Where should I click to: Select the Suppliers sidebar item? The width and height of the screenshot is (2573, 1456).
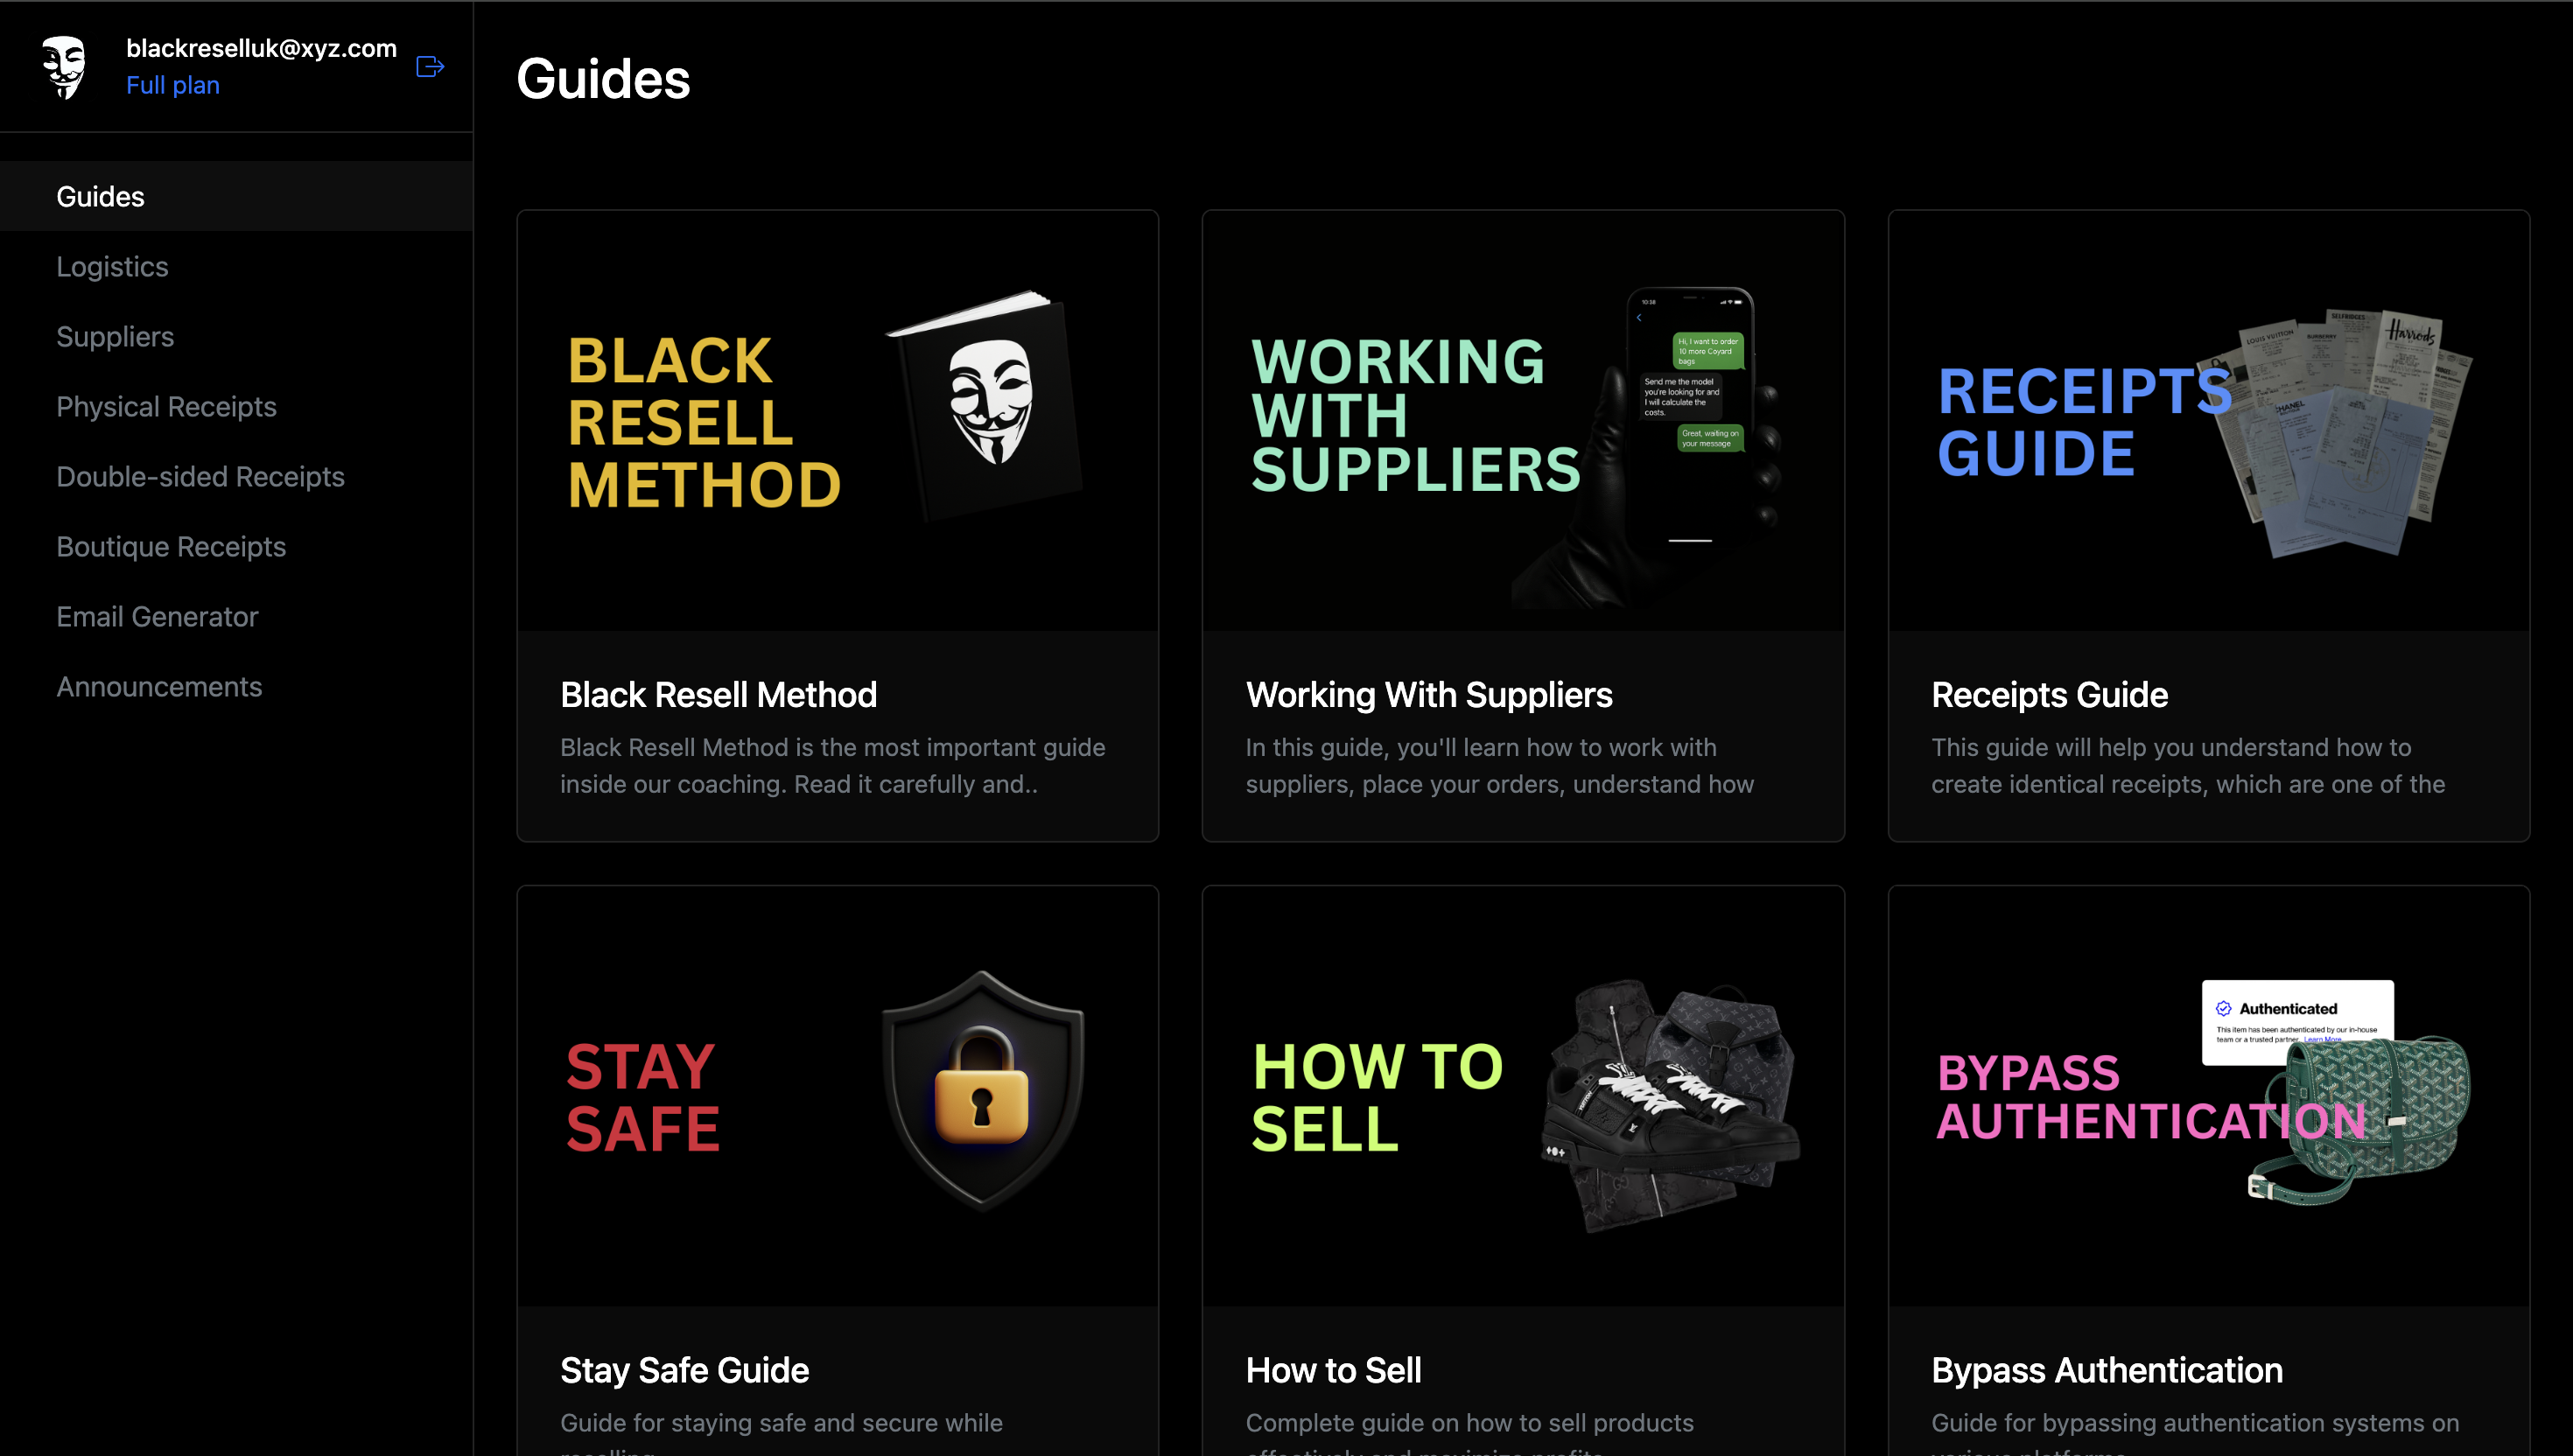coord(115,336)
